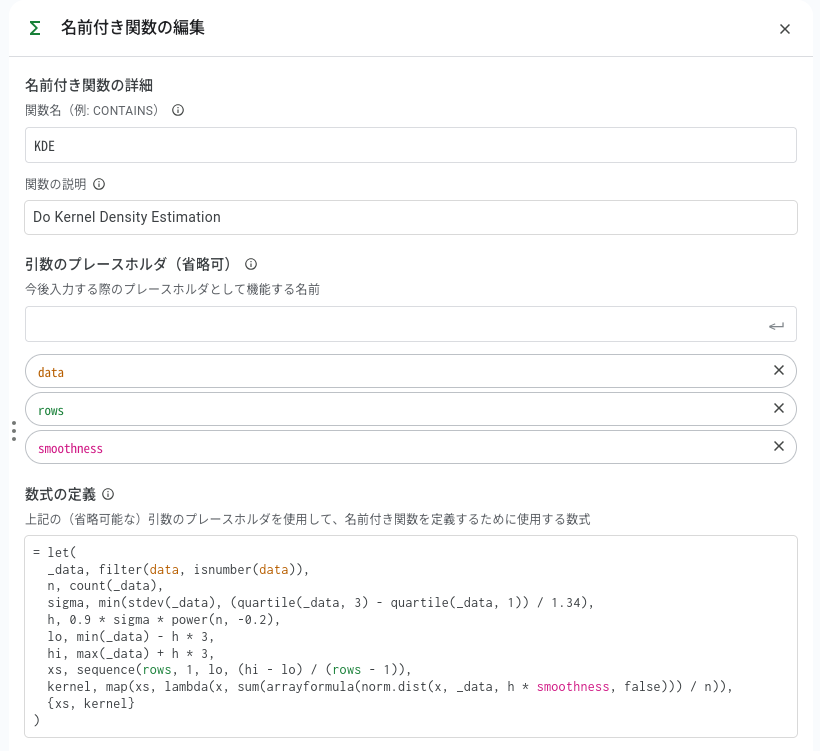Click the '= let(' line in the formula
Viewport: 820px width, 751px height.
(54, 552)
